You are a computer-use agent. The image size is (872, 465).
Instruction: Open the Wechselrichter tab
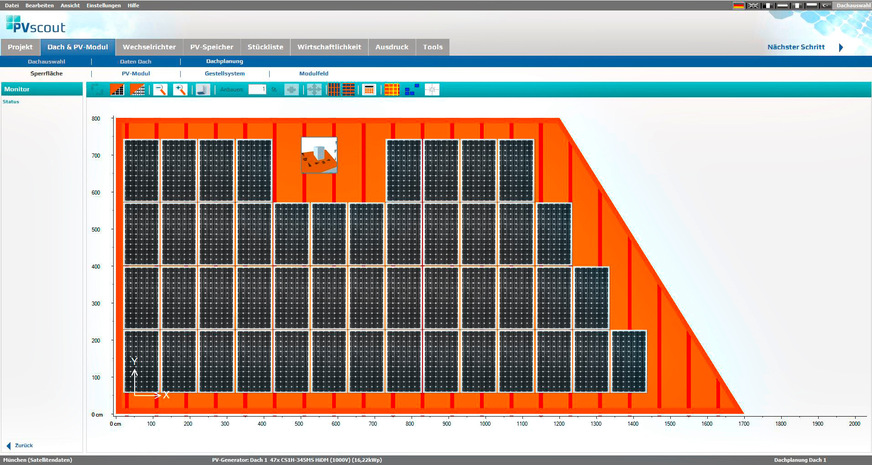(x=150, y=47)
